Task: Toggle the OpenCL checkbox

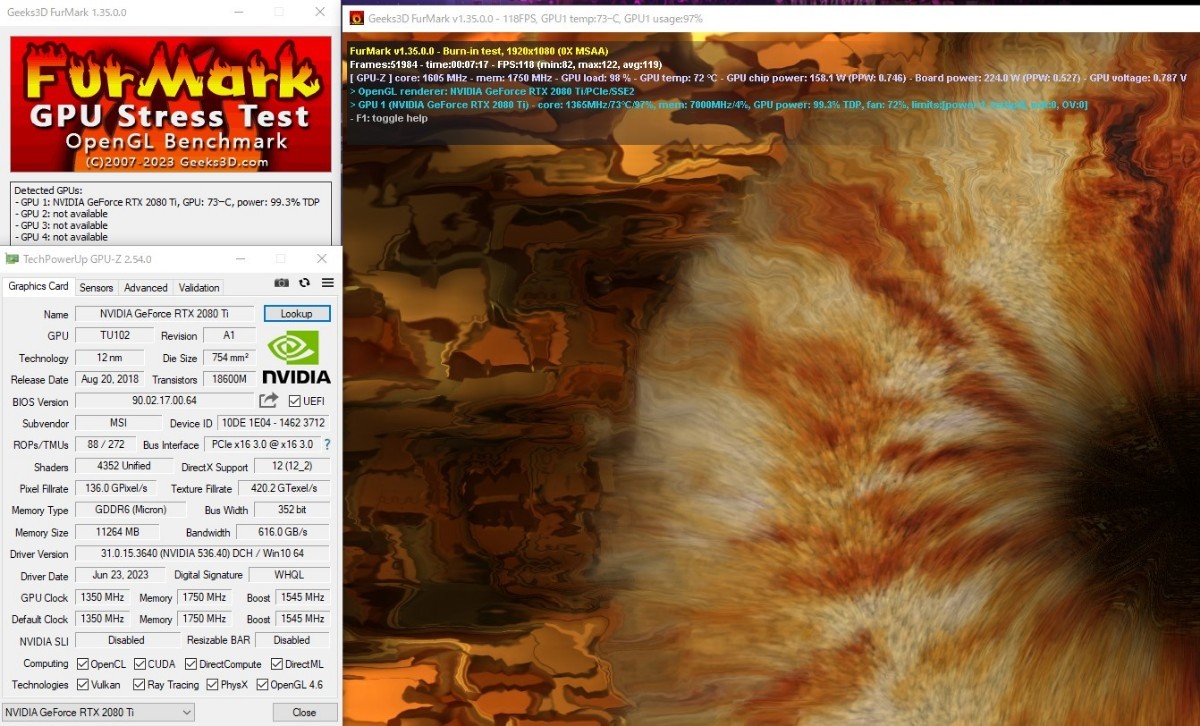Action: click(x=83, y=664)
